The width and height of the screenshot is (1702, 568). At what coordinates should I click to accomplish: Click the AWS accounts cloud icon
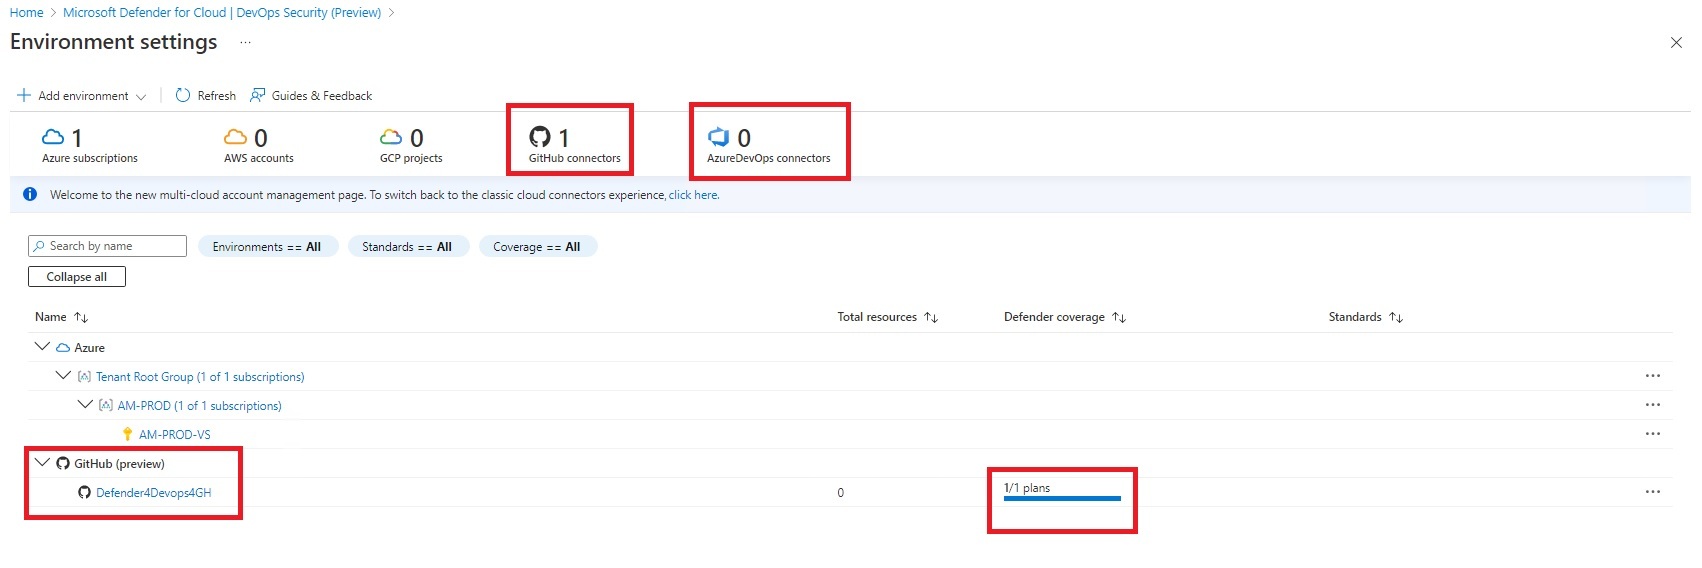236,136
